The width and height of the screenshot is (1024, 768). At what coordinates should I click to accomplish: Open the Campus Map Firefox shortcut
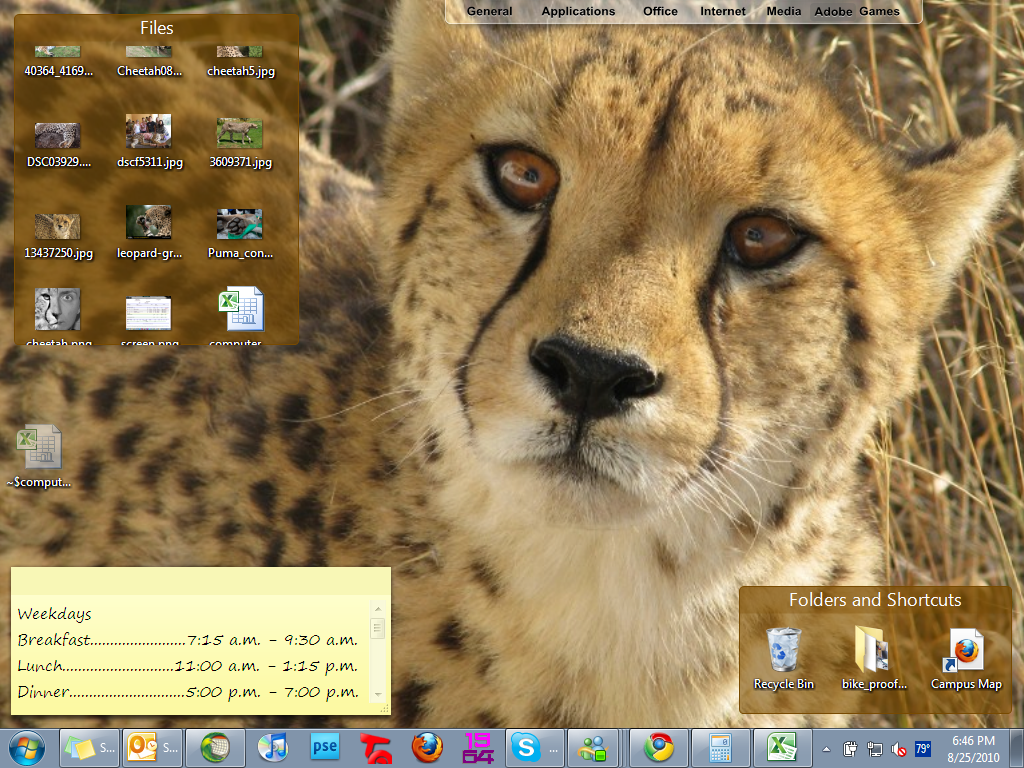click(966, 652)
